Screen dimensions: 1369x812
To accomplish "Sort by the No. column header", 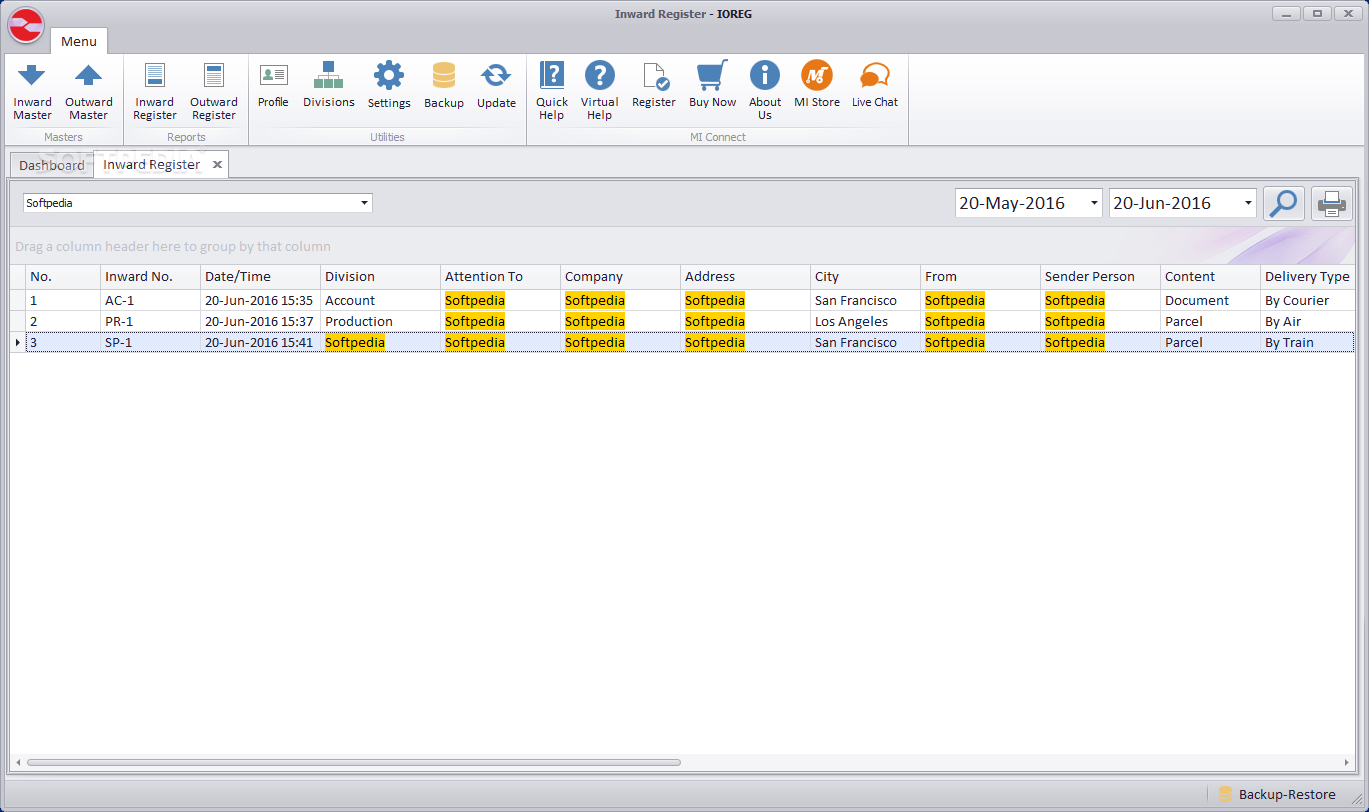I will tap(63, 277).
